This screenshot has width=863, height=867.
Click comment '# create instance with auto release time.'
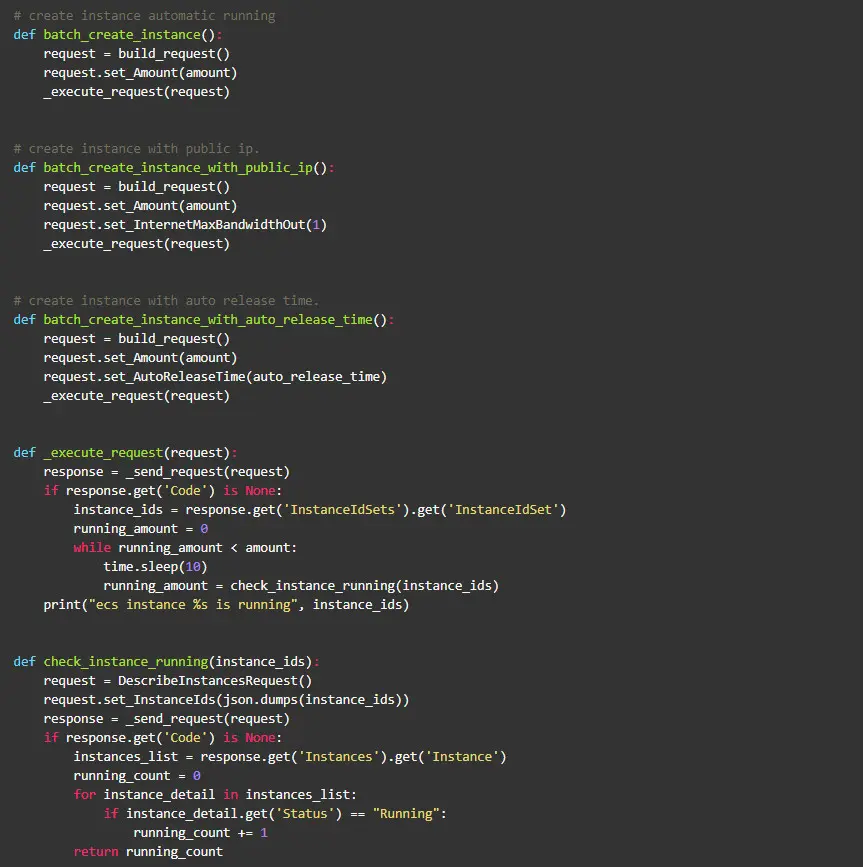(x=166, y=301)
